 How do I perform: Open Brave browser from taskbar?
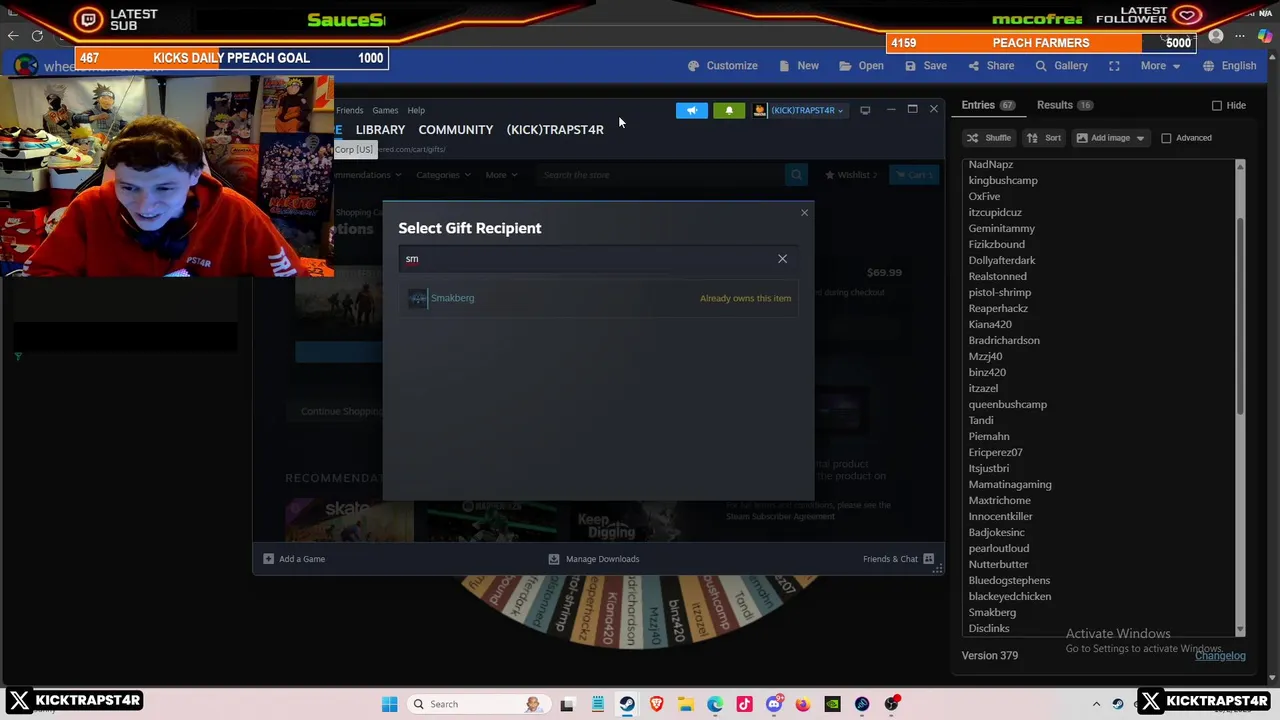pyautogui.click(x=656, y=704)
